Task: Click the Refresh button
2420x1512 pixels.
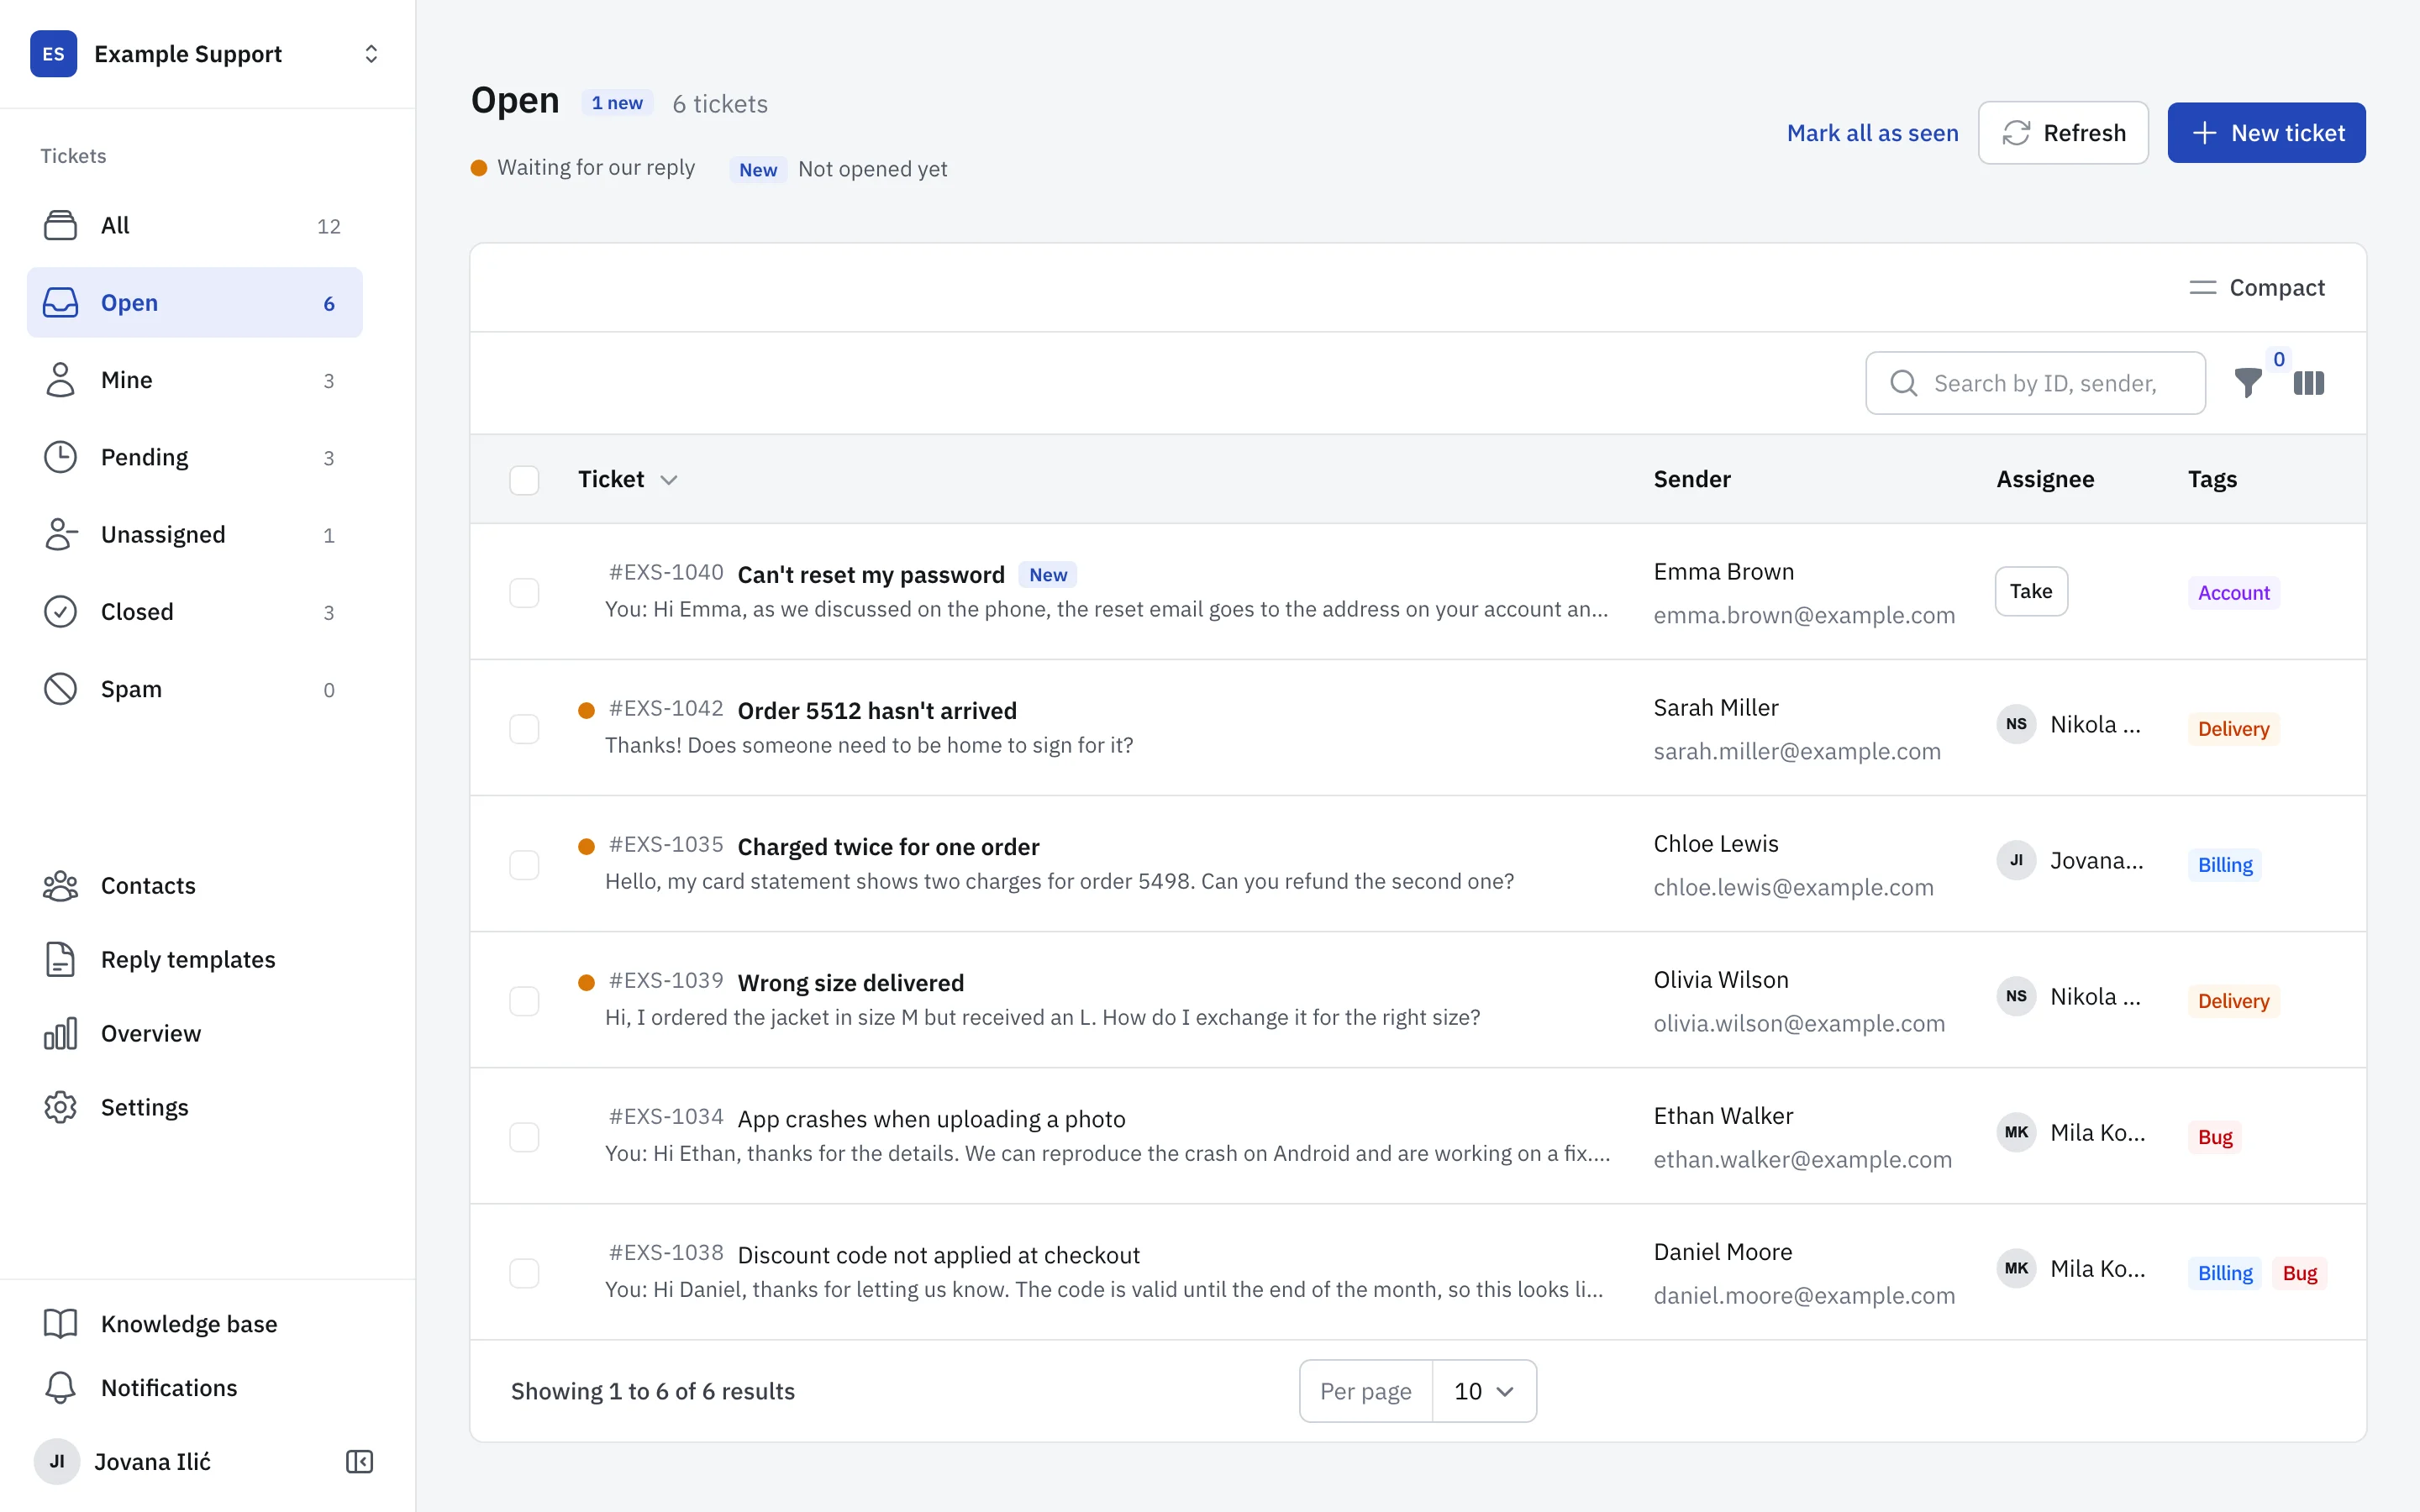Action: [2063, 133]
